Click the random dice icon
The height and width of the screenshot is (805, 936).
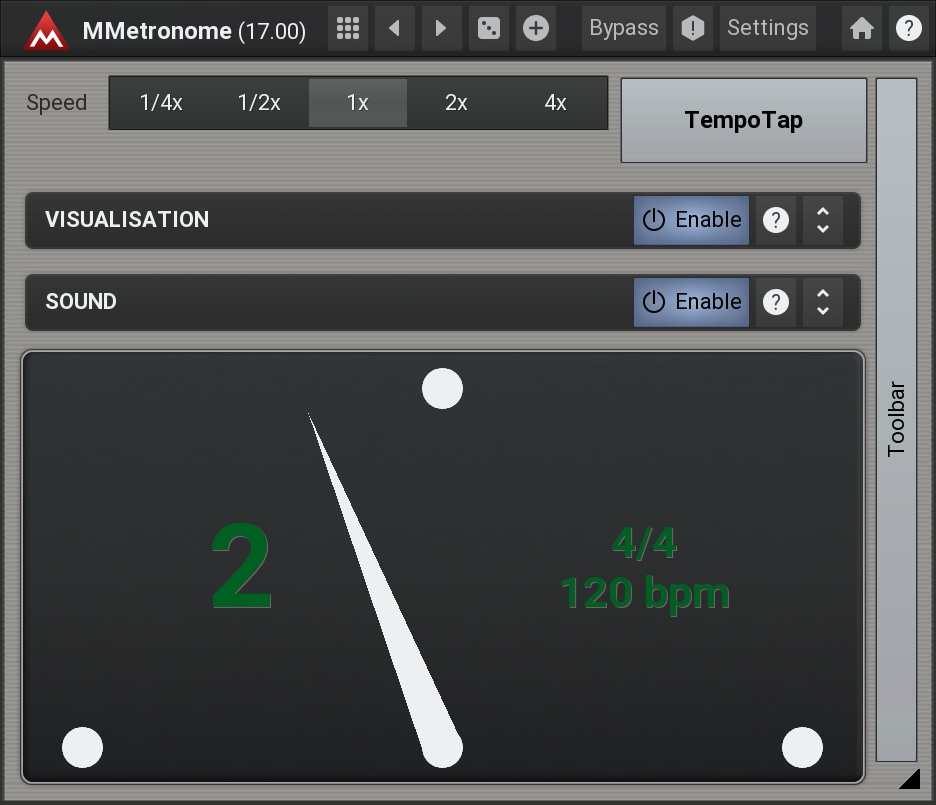[489, 29]
